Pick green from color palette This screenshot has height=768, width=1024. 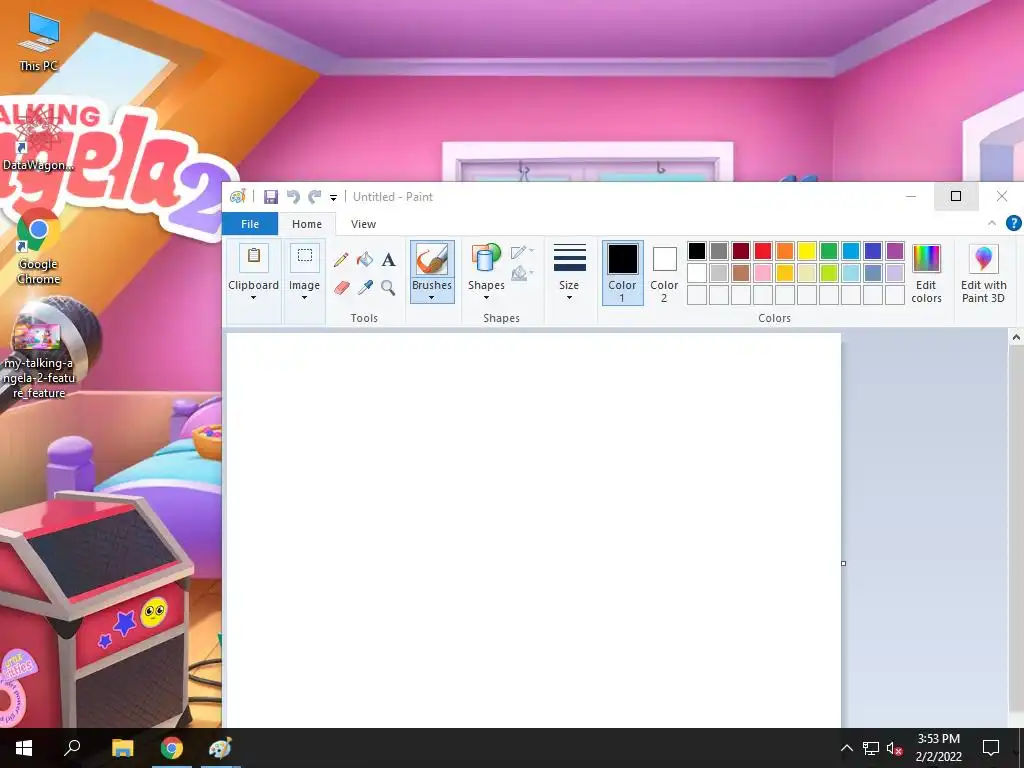pos(829,251)
